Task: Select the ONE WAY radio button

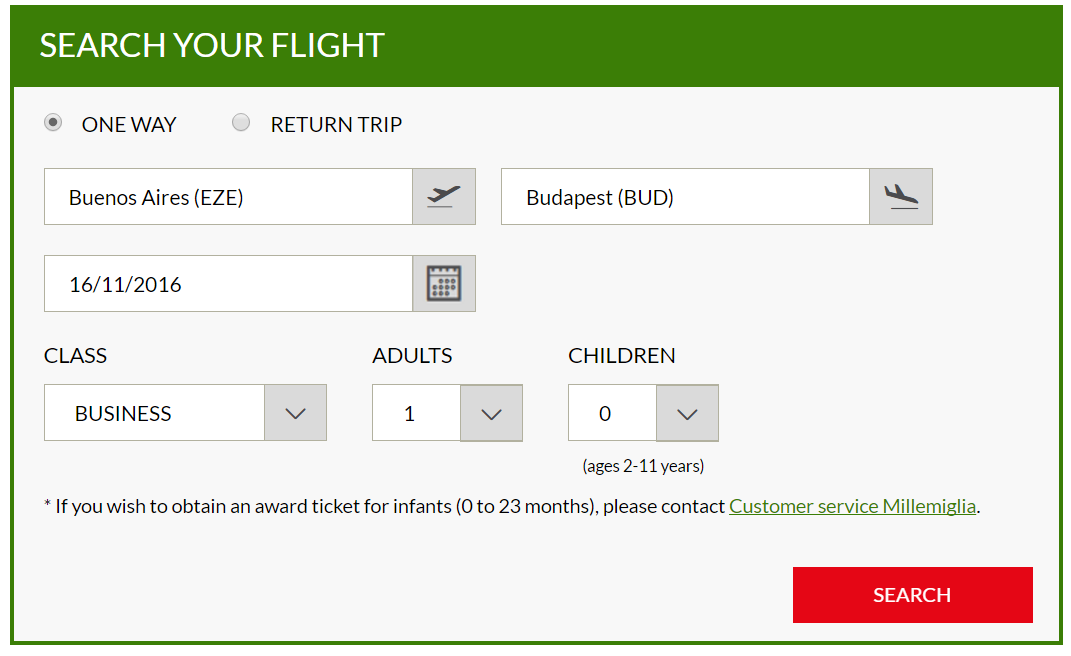Action: tap(53, 123)
